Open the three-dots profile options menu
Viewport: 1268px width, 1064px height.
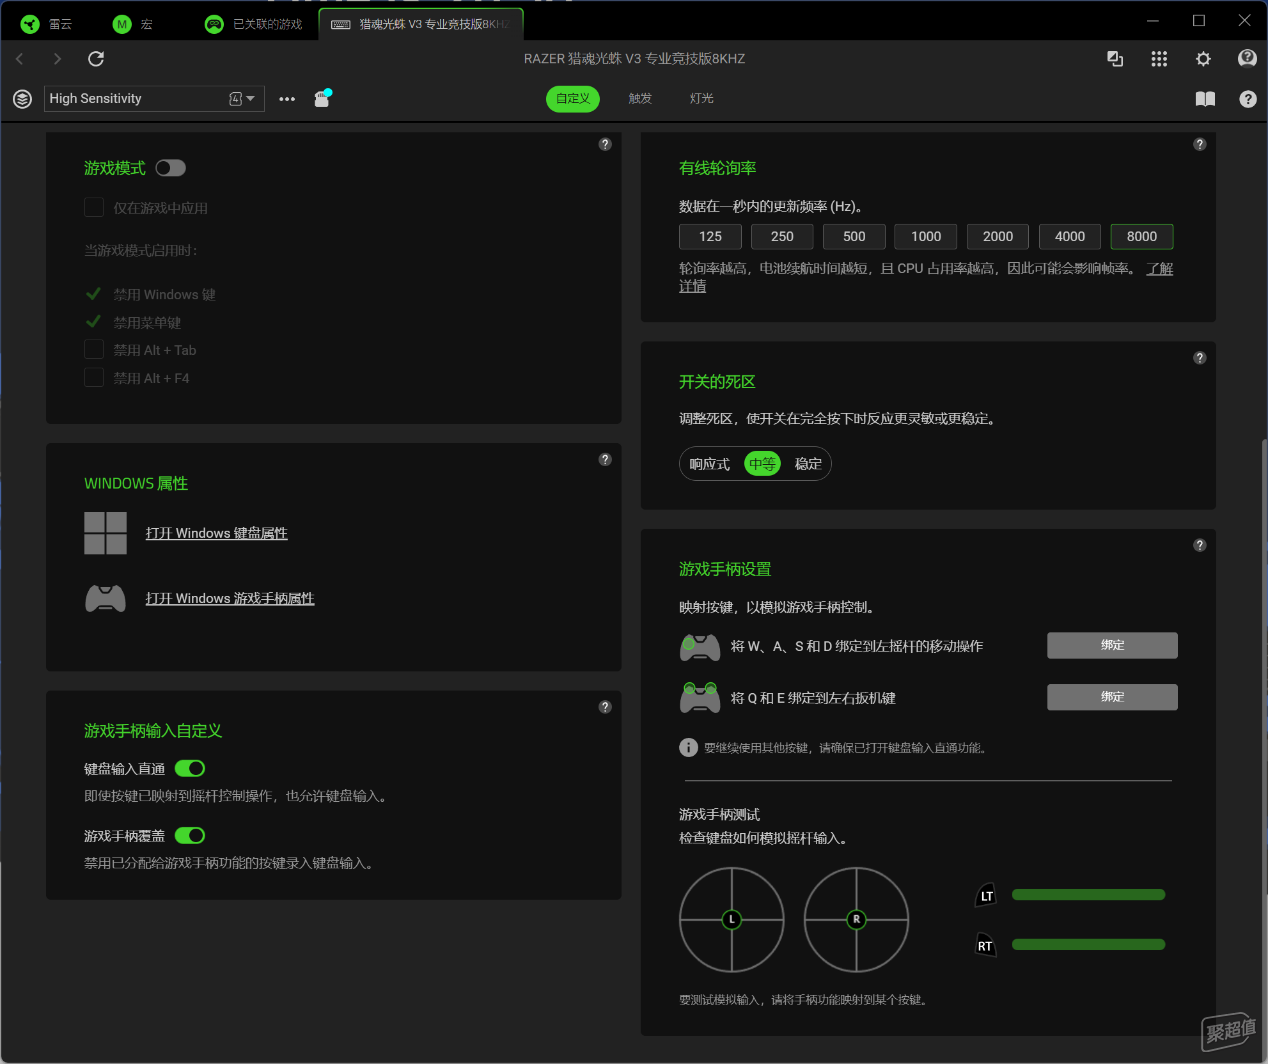coord(287,99)
